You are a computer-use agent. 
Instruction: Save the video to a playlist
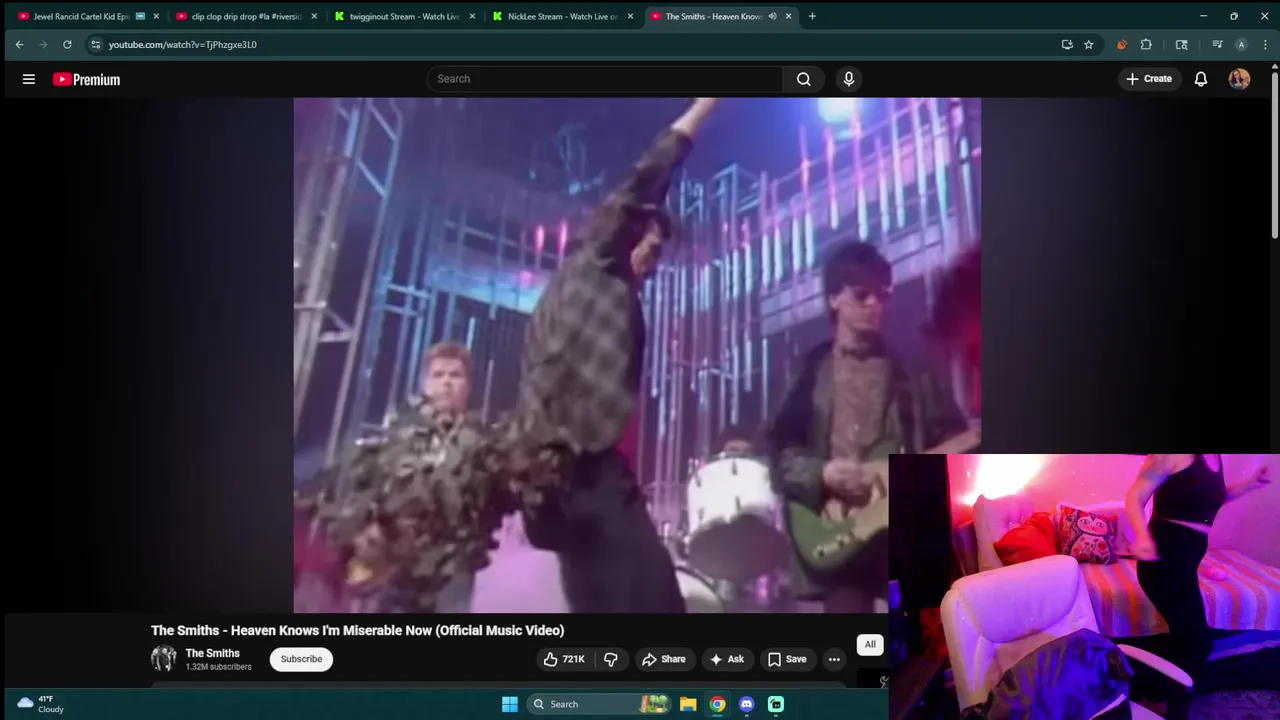click(x=787, y=659)
